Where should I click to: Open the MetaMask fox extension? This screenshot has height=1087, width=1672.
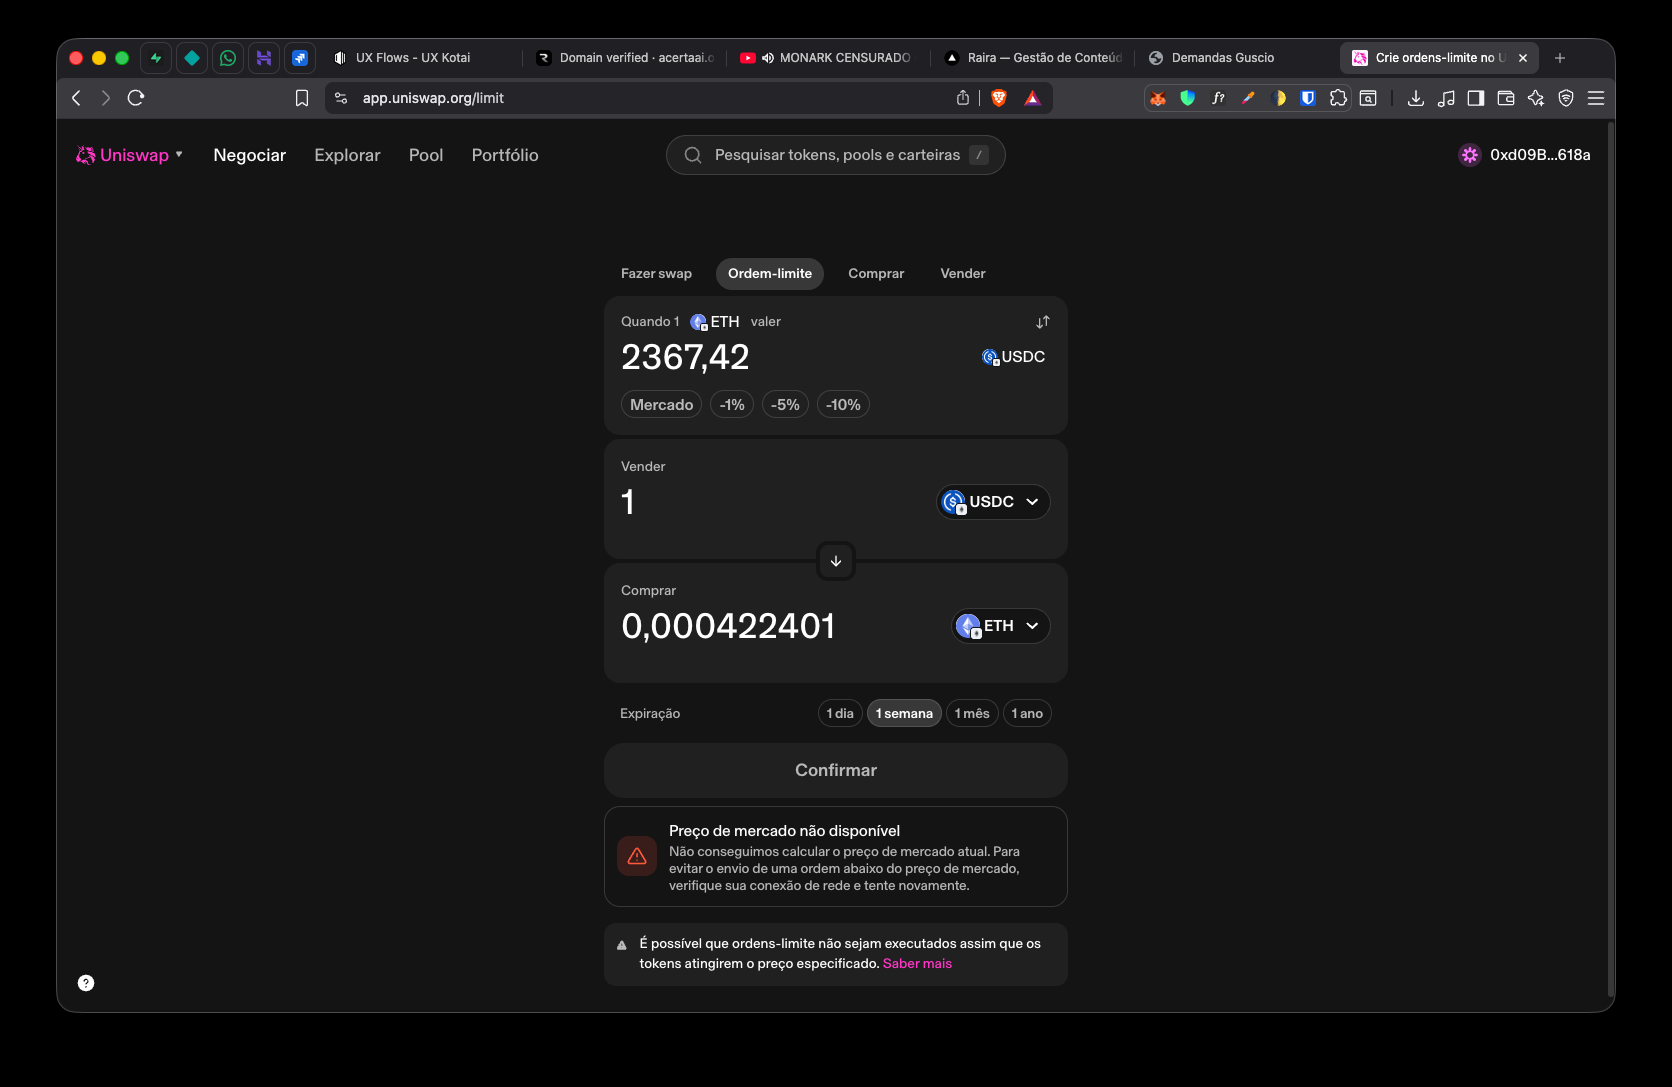coord(1158,98)
